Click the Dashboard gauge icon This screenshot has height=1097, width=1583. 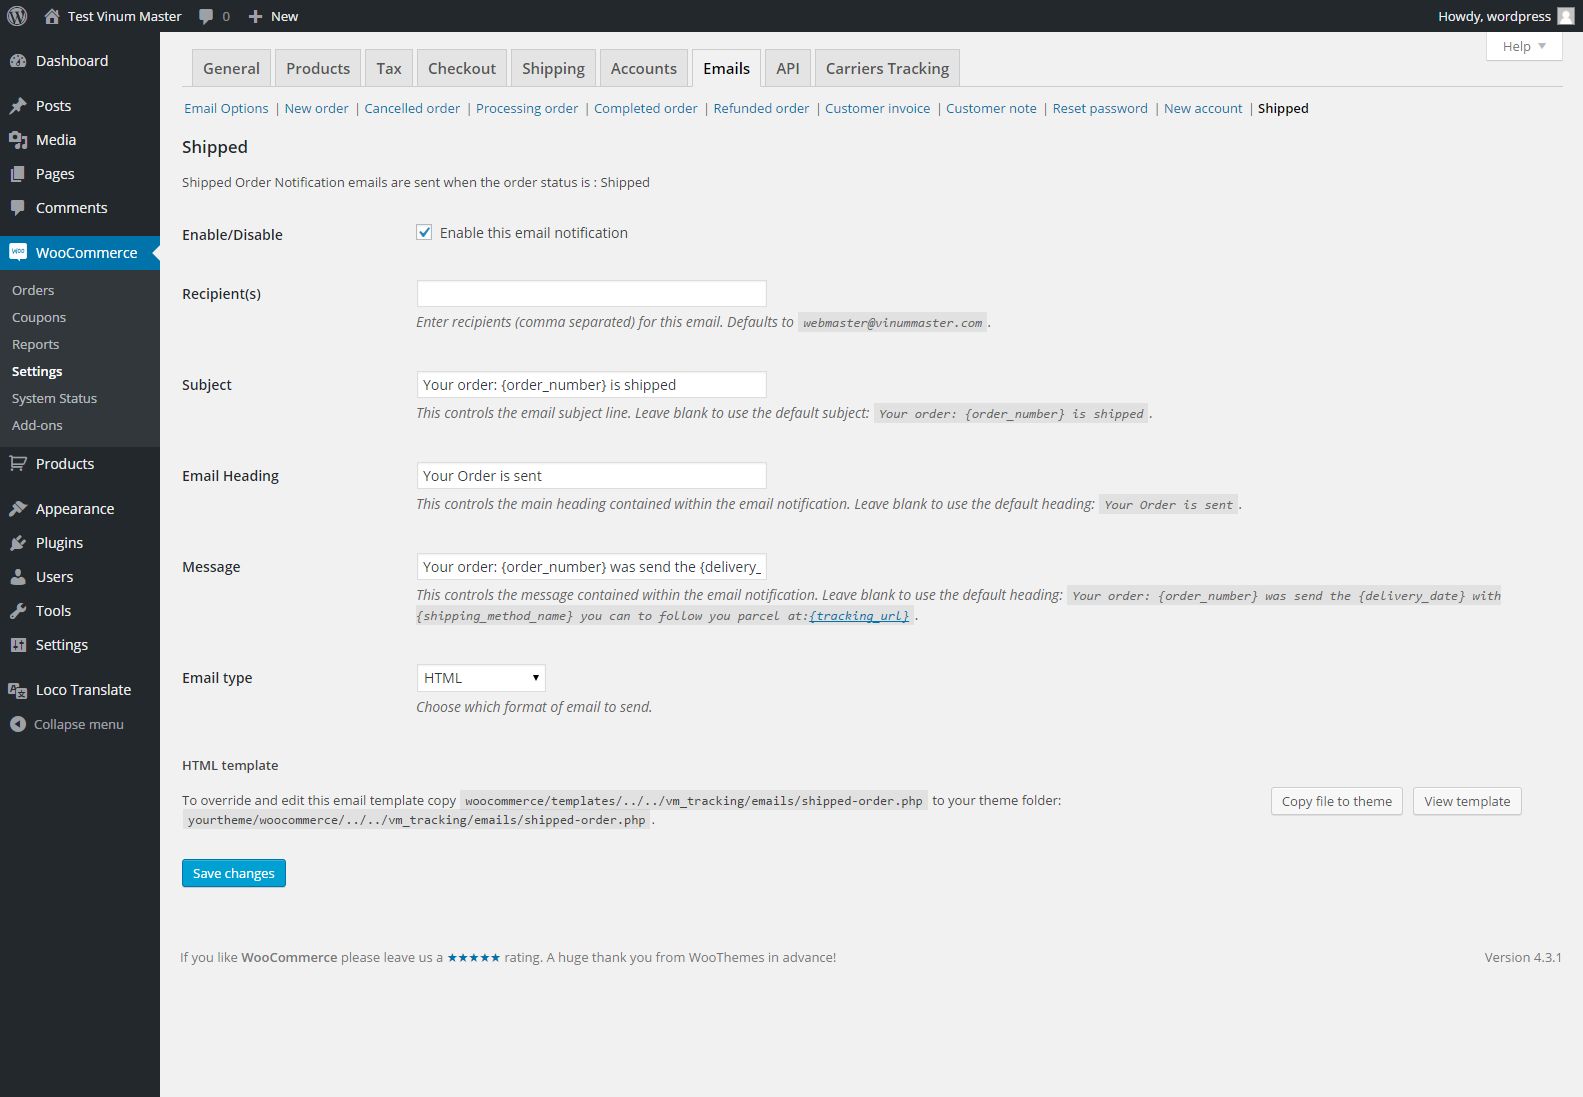pyautogui.click(x=18, y=61)
